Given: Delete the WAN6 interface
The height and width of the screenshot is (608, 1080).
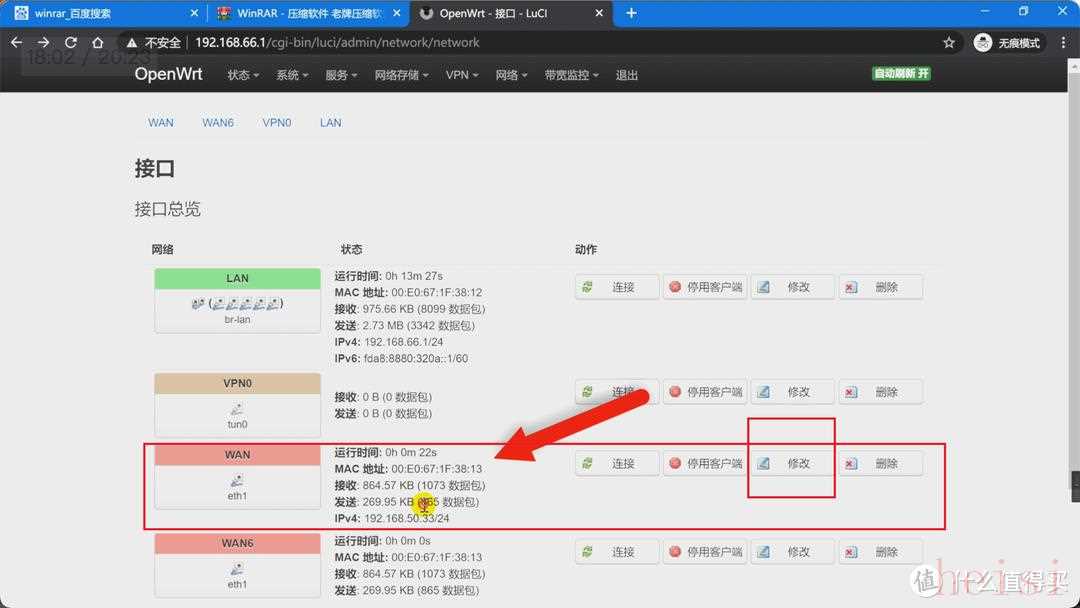Looking at the screenshot, I should [x=880, y=552].
